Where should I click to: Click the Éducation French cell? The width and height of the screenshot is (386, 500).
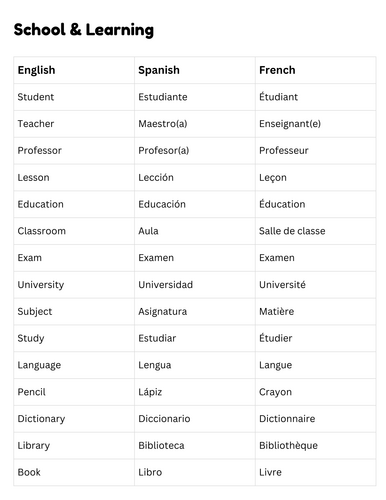click(x=315, y=204)
